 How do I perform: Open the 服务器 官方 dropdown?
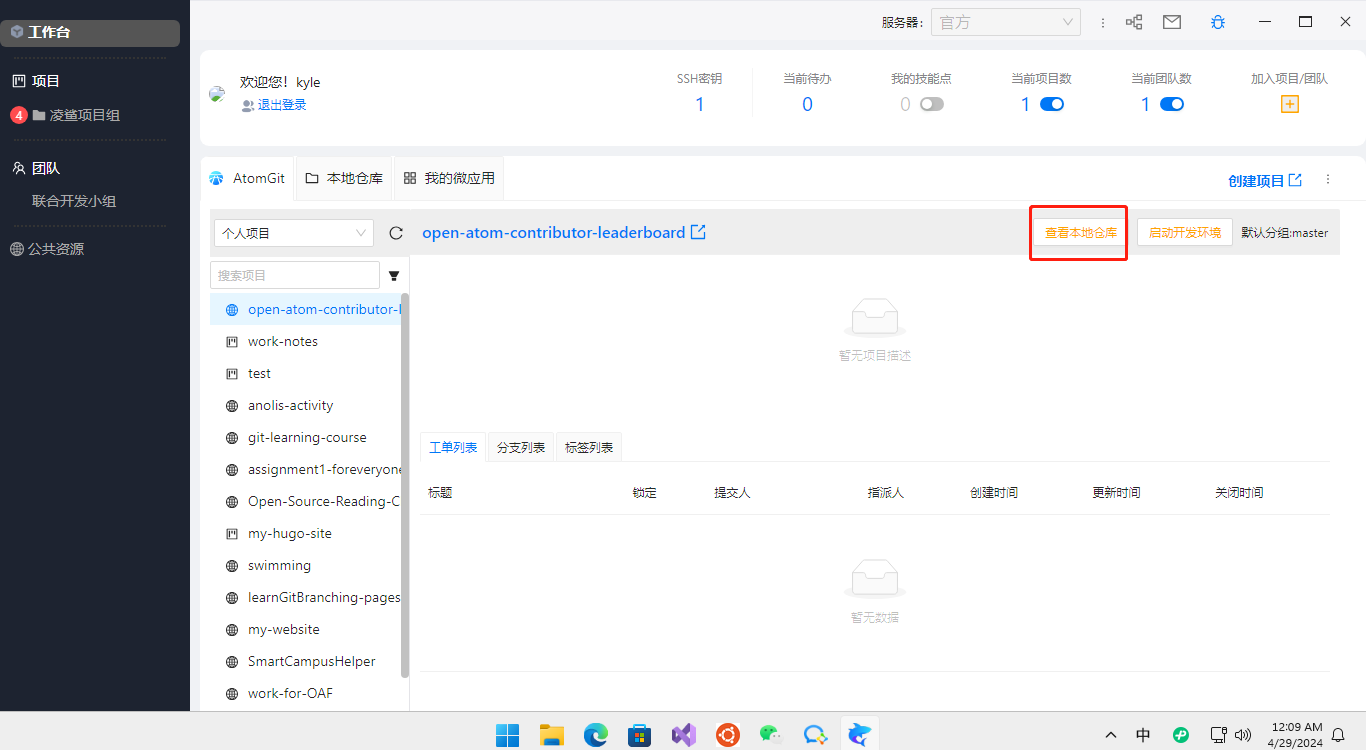1006,22
